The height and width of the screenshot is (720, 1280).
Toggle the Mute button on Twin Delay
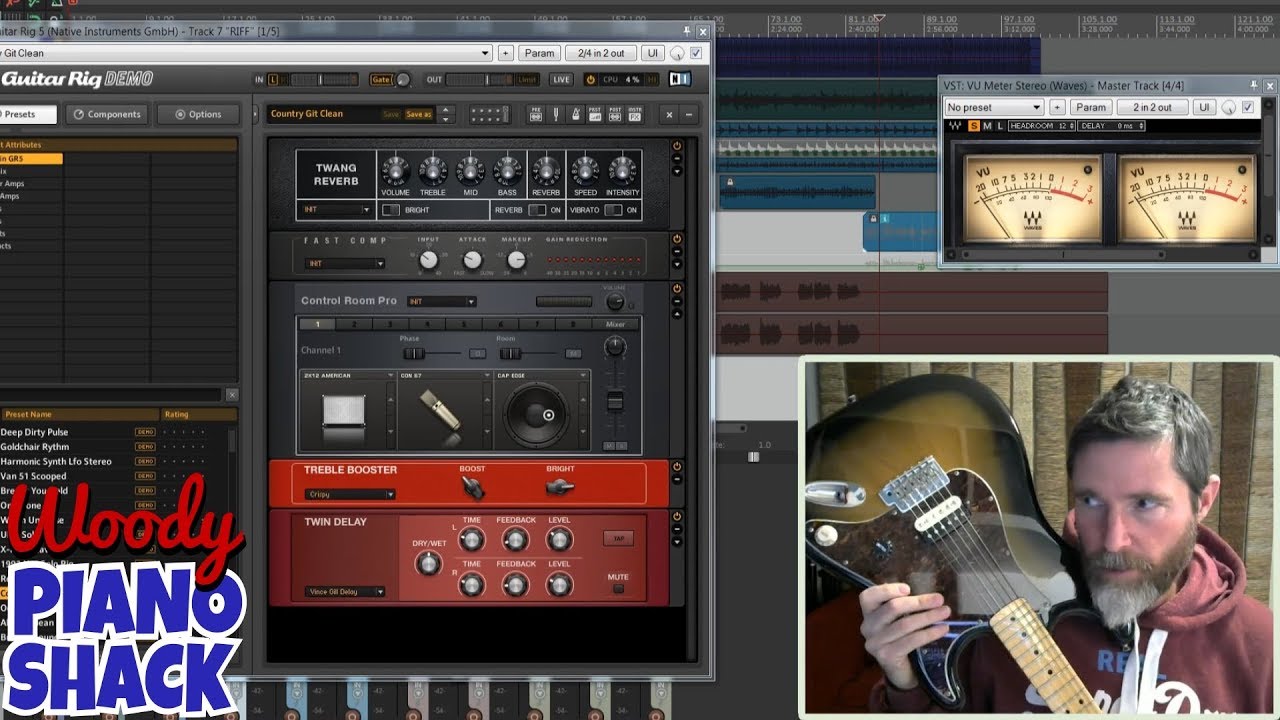pos(618,588)
